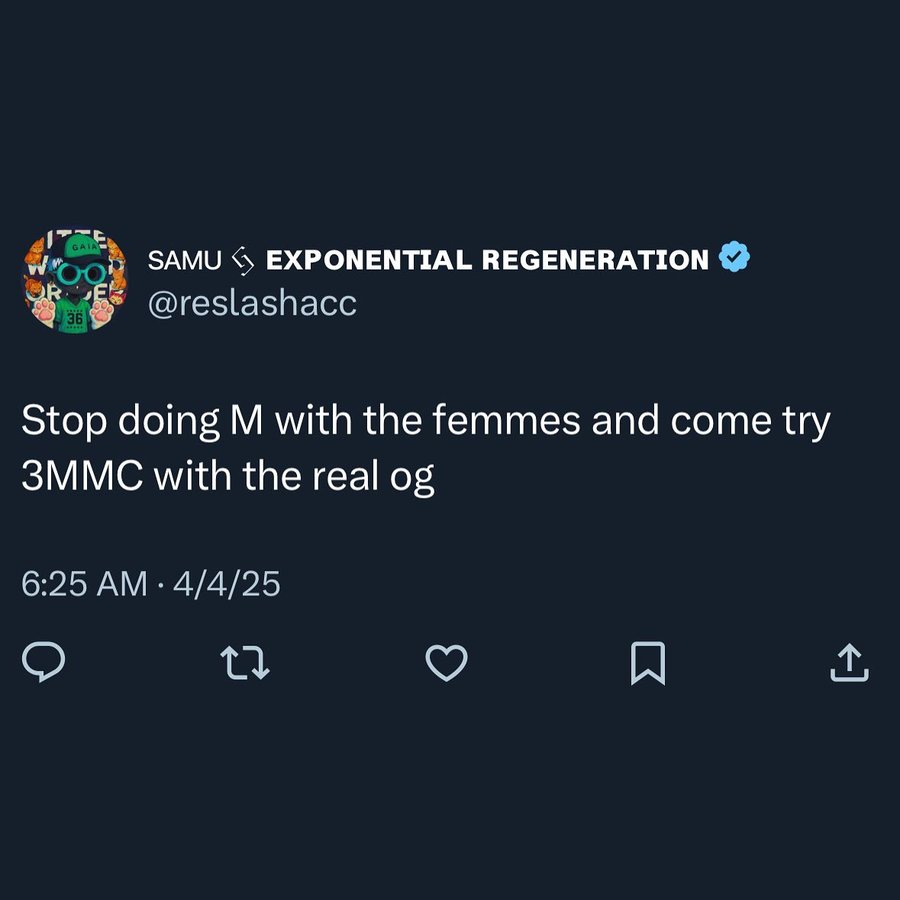The height and width of the screenshot is (900, 900).
Task: Open the @reslashacc handle link
Action: [252, 304]
